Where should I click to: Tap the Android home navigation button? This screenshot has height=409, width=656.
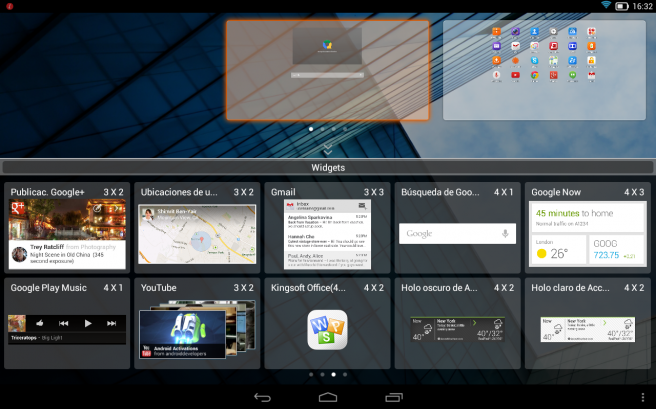[x=328, y=397]
